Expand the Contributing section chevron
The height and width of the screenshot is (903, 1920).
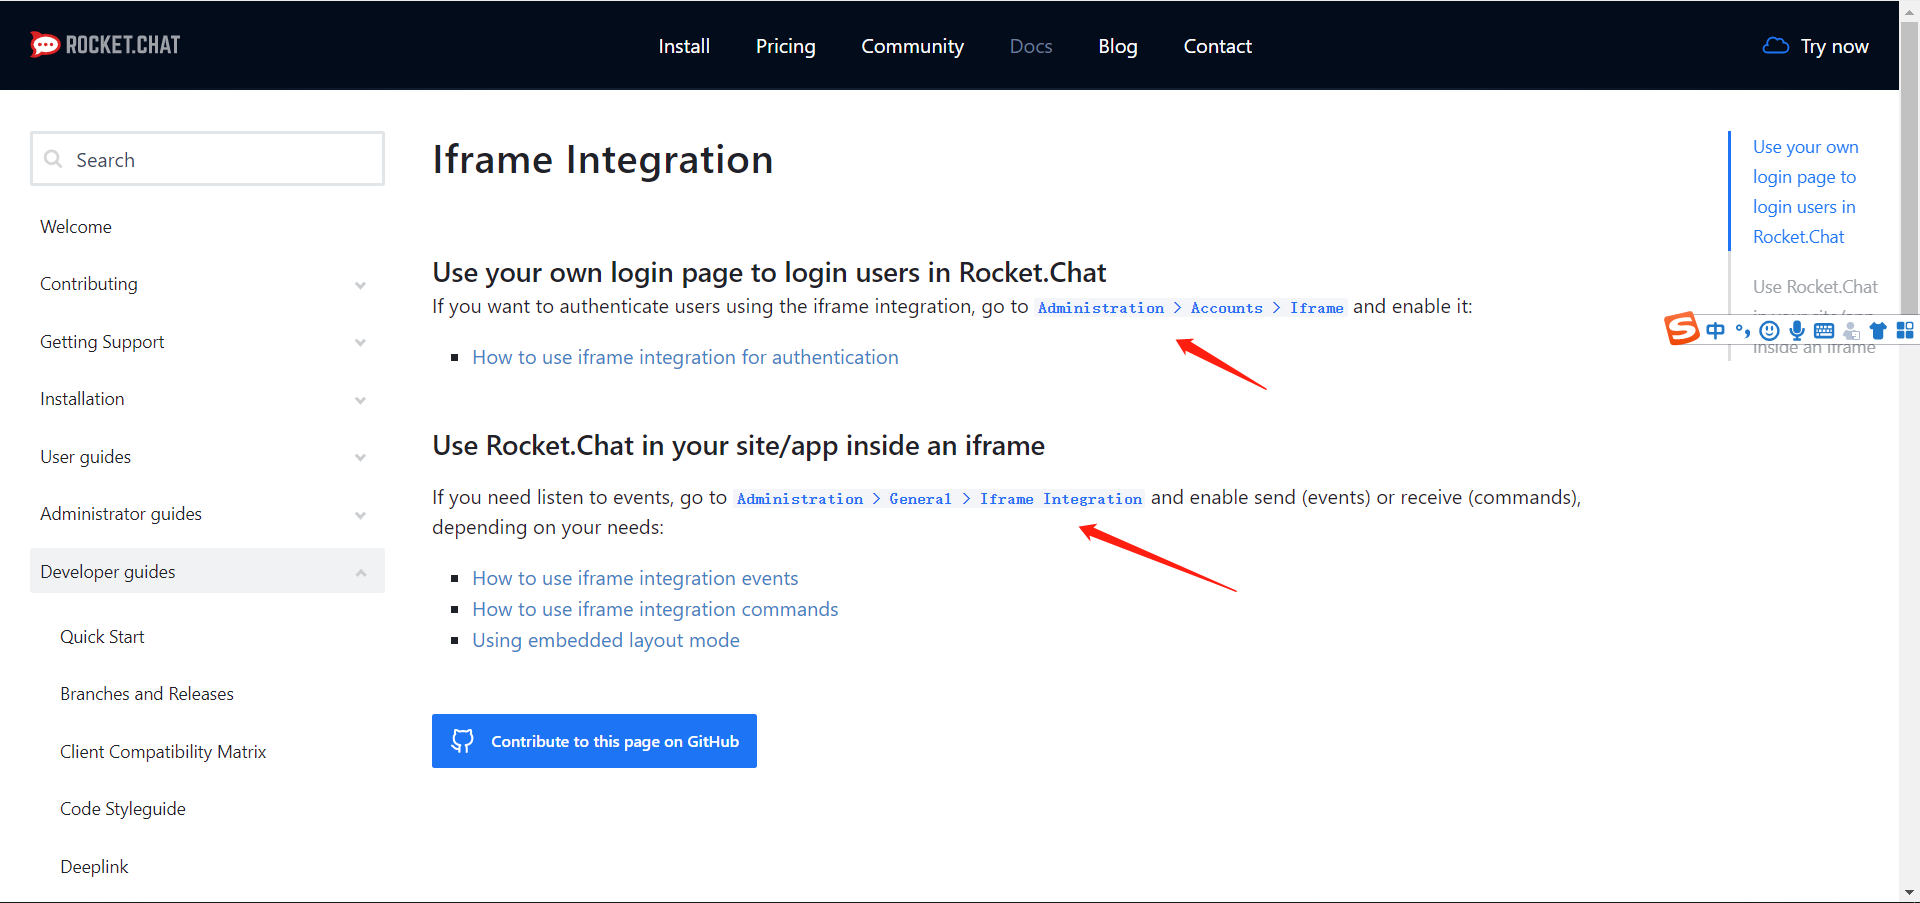360,285
